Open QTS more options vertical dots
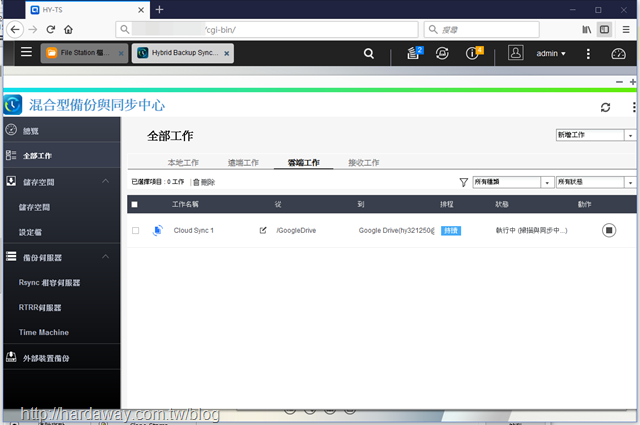 click(x=588, y=53)
